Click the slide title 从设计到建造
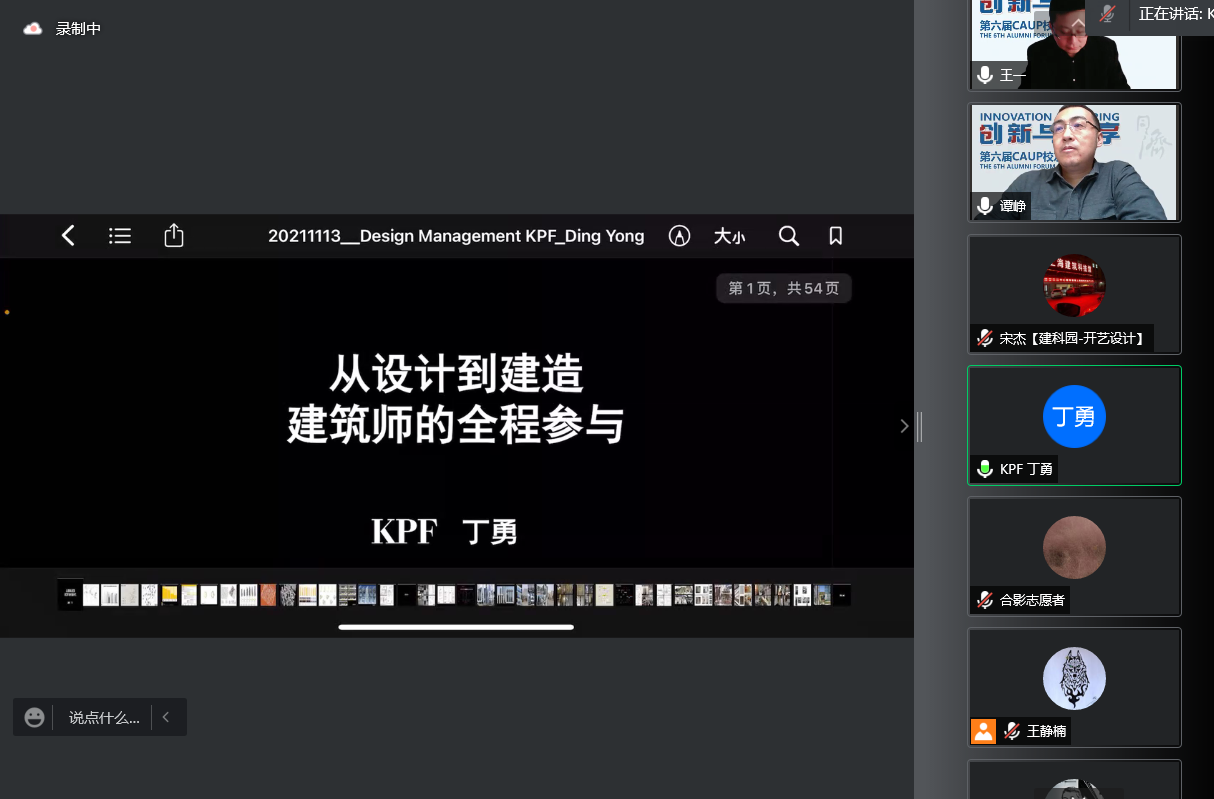This screenshot has width=1214, height=799. [456, 375]
